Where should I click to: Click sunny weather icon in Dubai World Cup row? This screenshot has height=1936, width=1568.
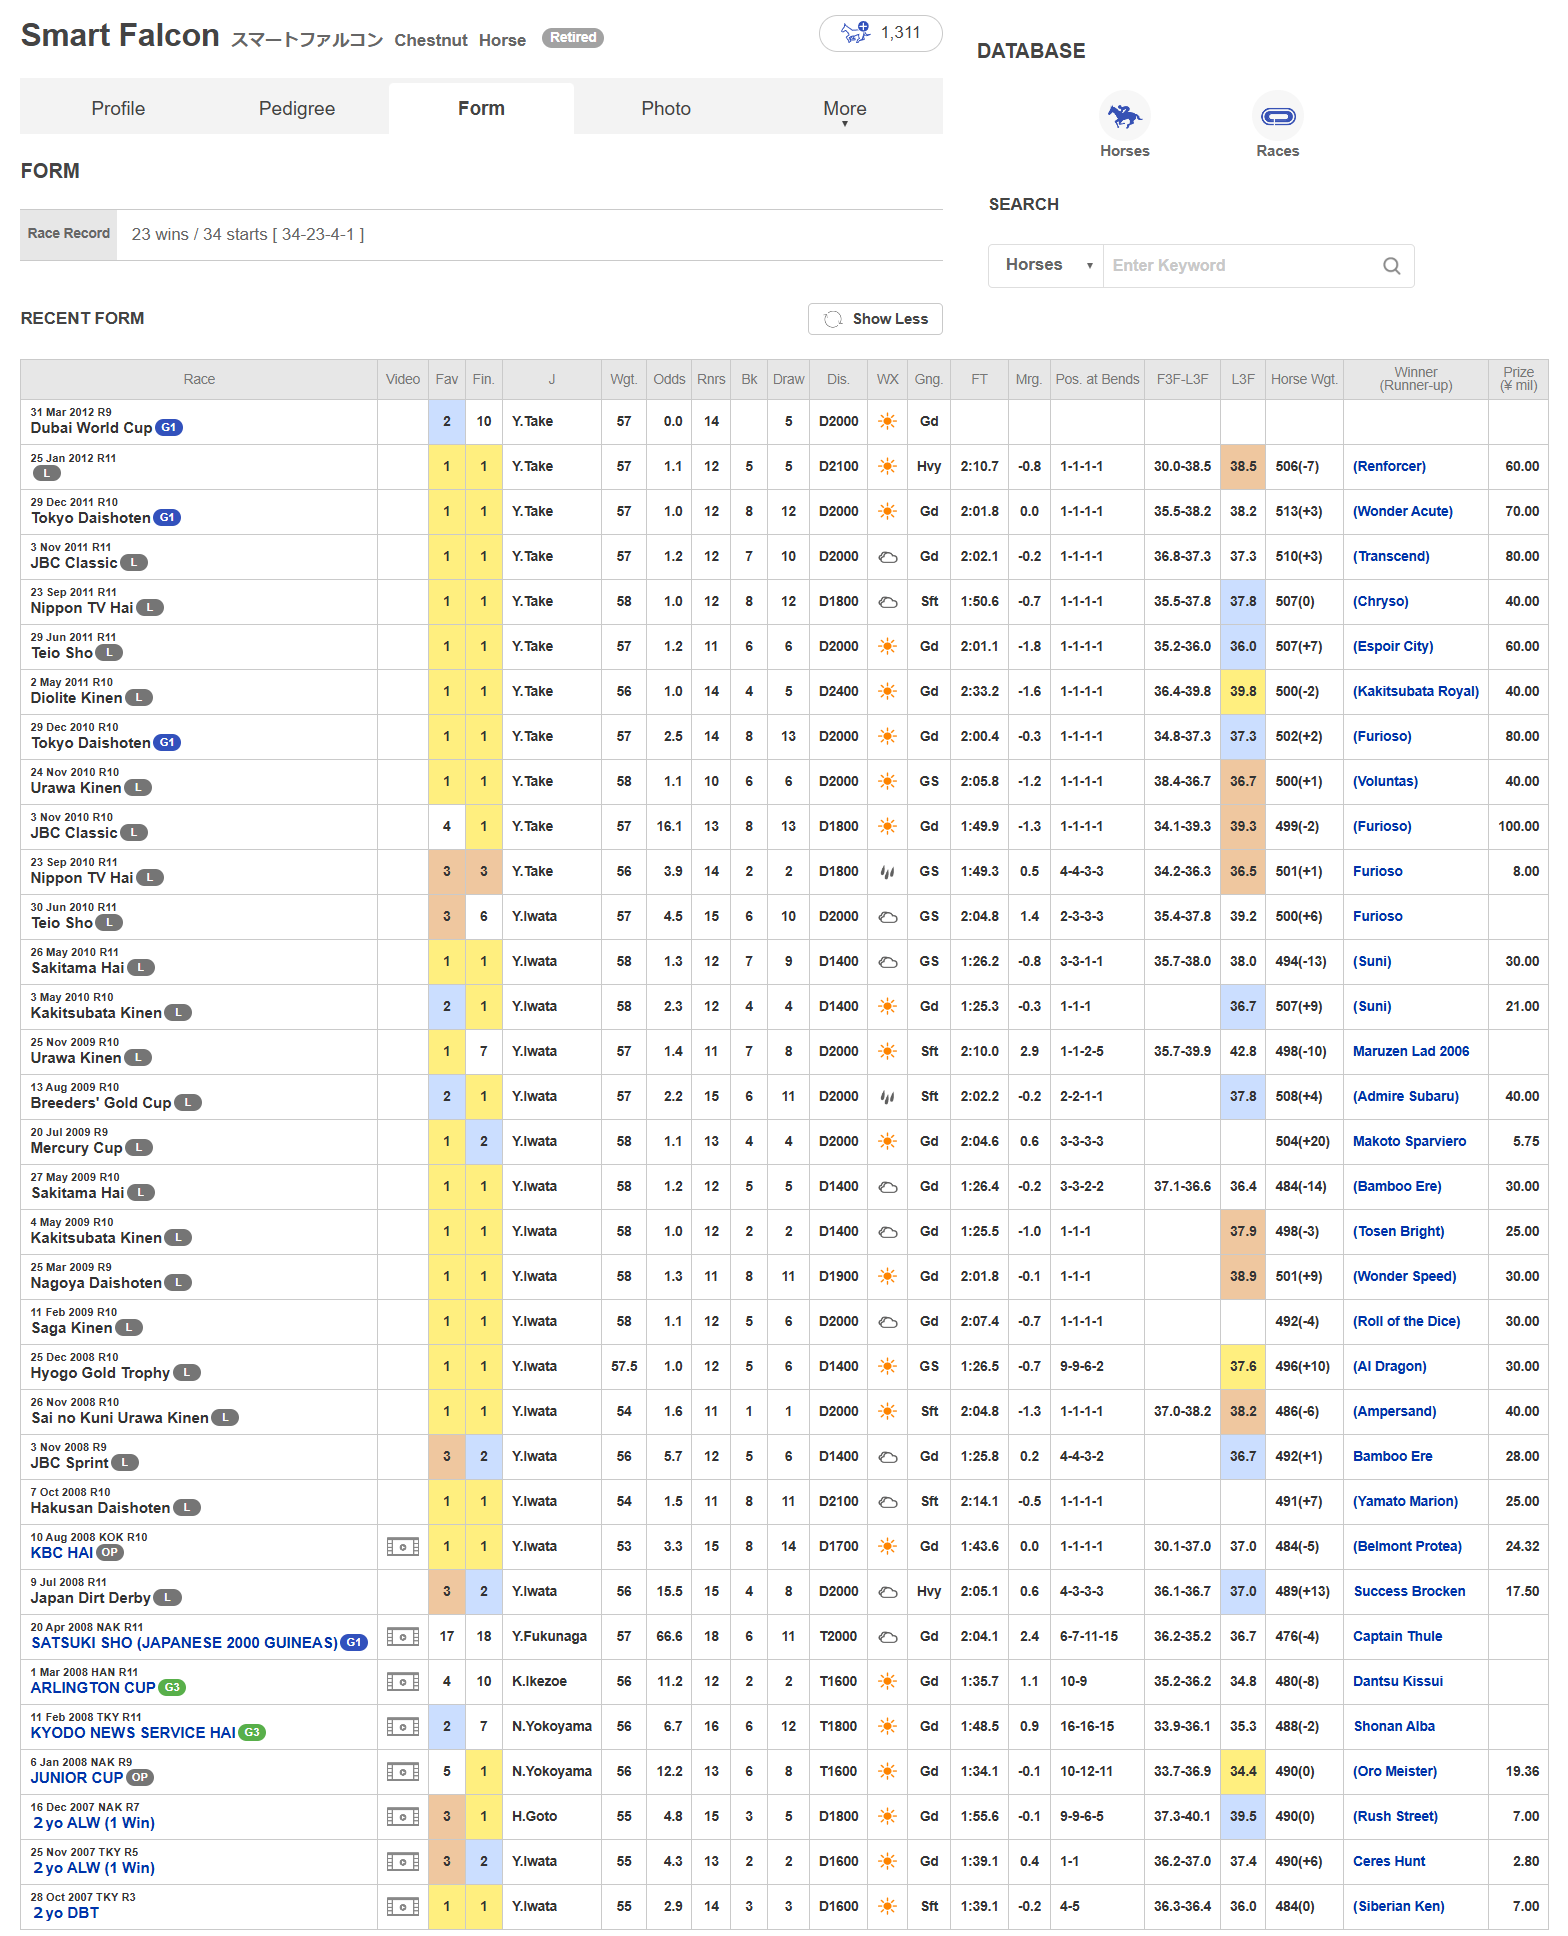887,422
